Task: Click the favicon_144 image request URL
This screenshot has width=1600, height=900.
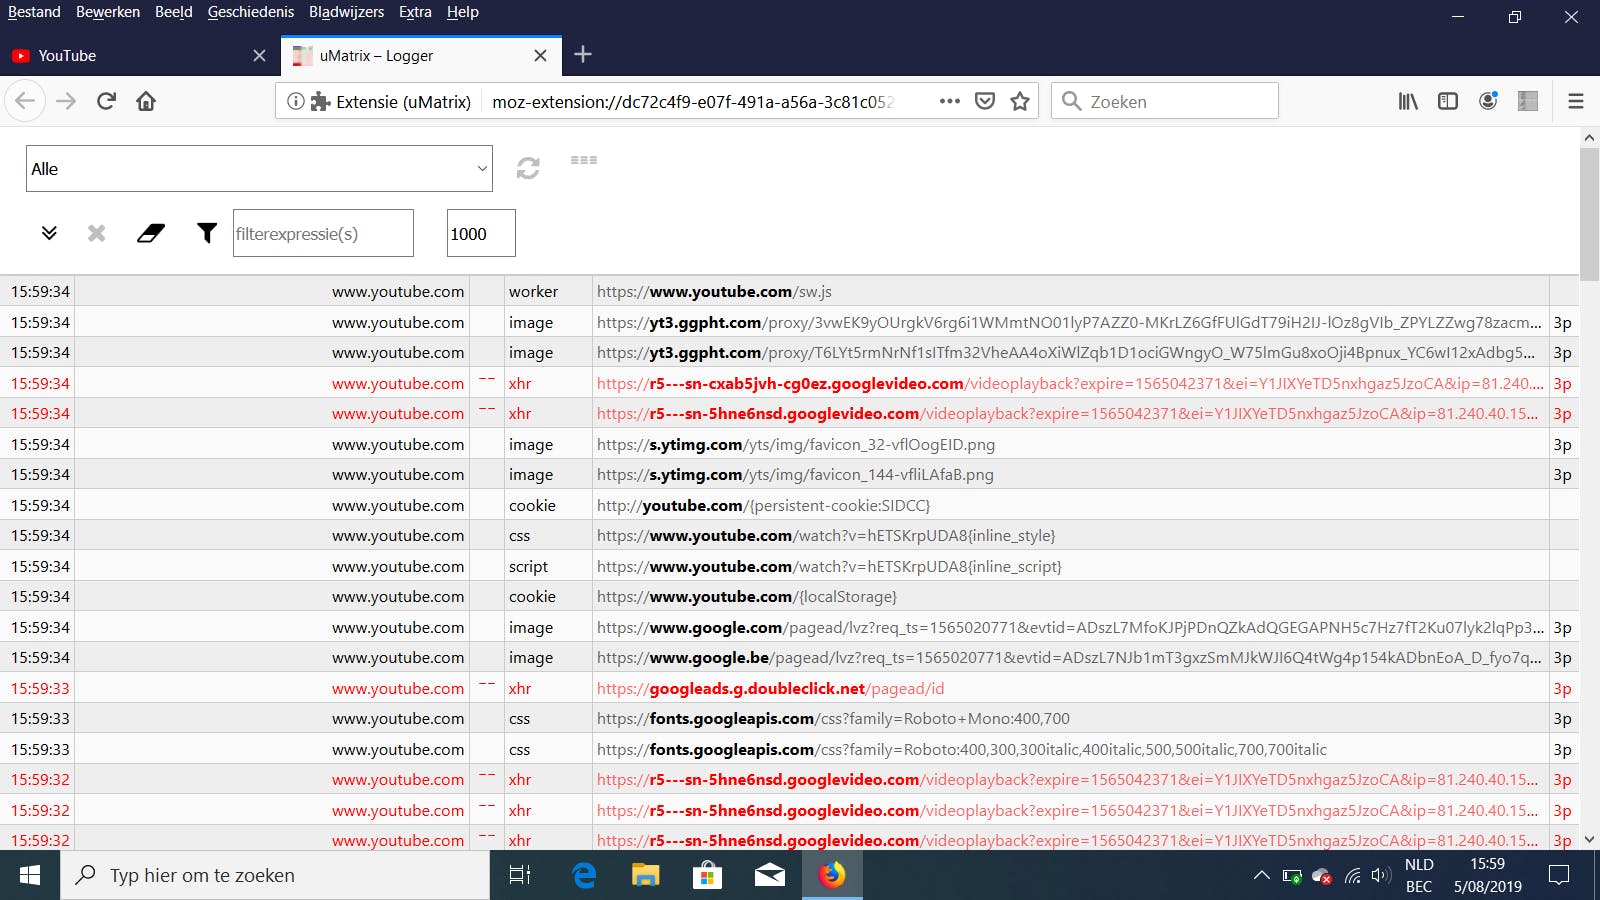Action: [x=795, y=475]
